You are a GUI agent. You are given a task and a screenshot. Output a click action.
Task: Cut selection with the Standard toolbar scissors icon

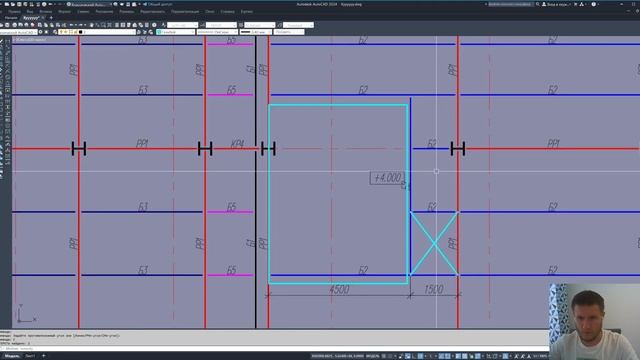40,25
